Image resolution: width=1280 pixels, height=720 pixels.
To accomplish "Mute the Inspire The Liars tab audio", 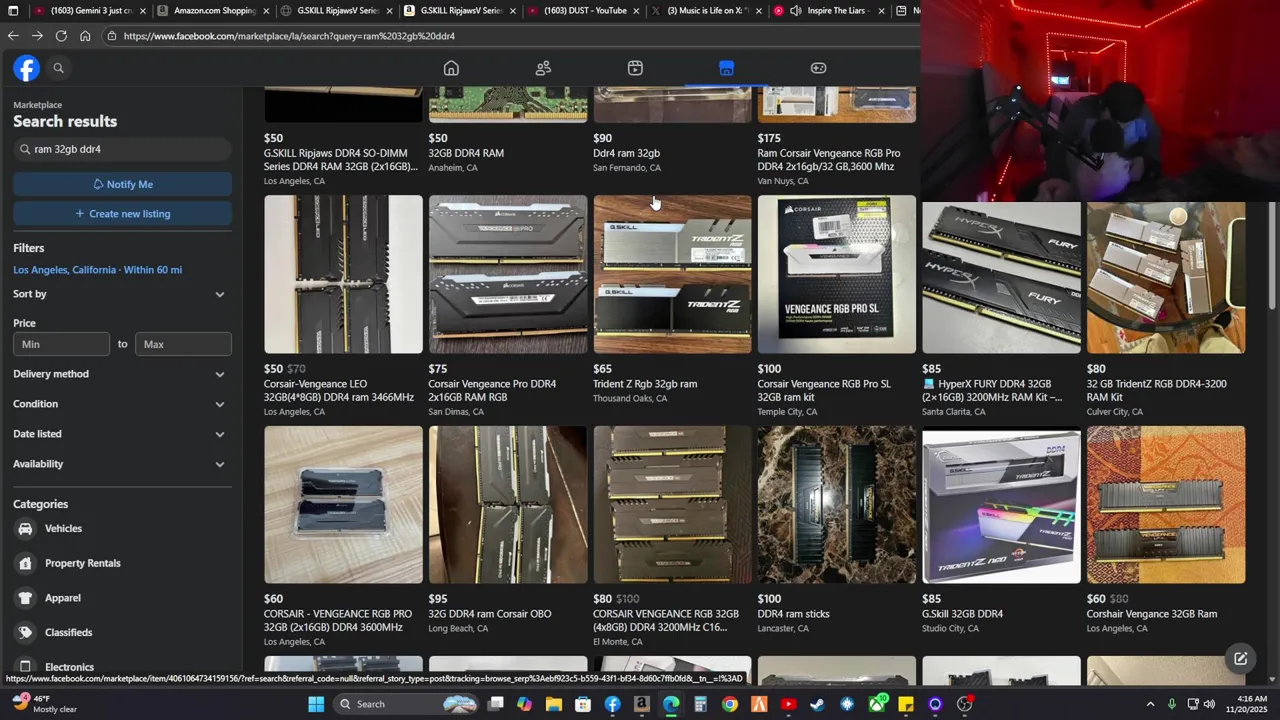I will coord(795,11).
